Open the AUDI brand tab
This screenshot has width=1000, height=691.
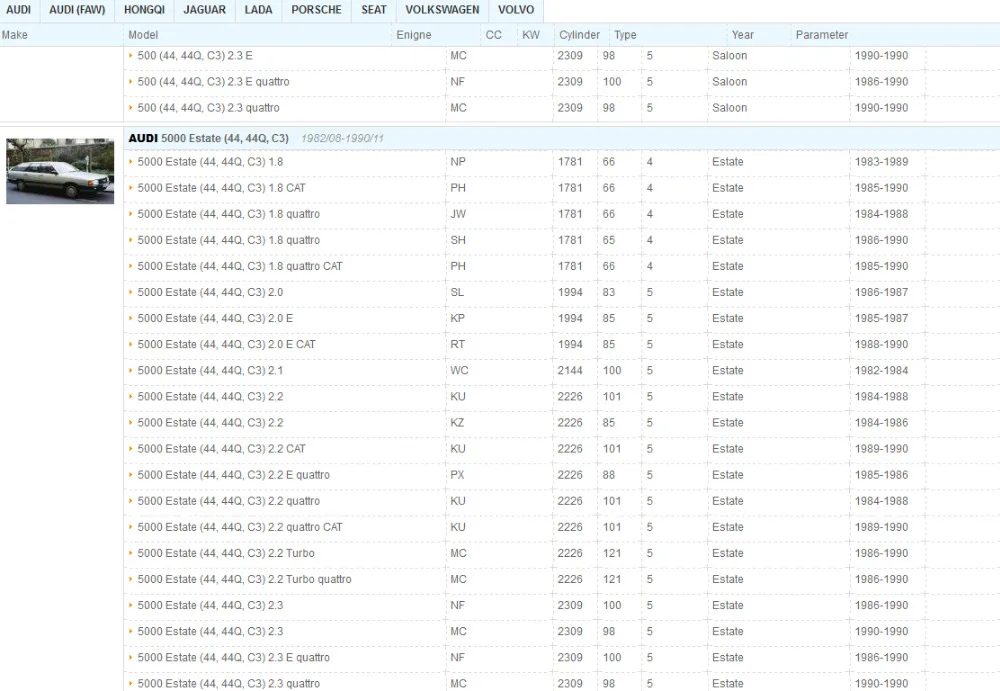18,10
